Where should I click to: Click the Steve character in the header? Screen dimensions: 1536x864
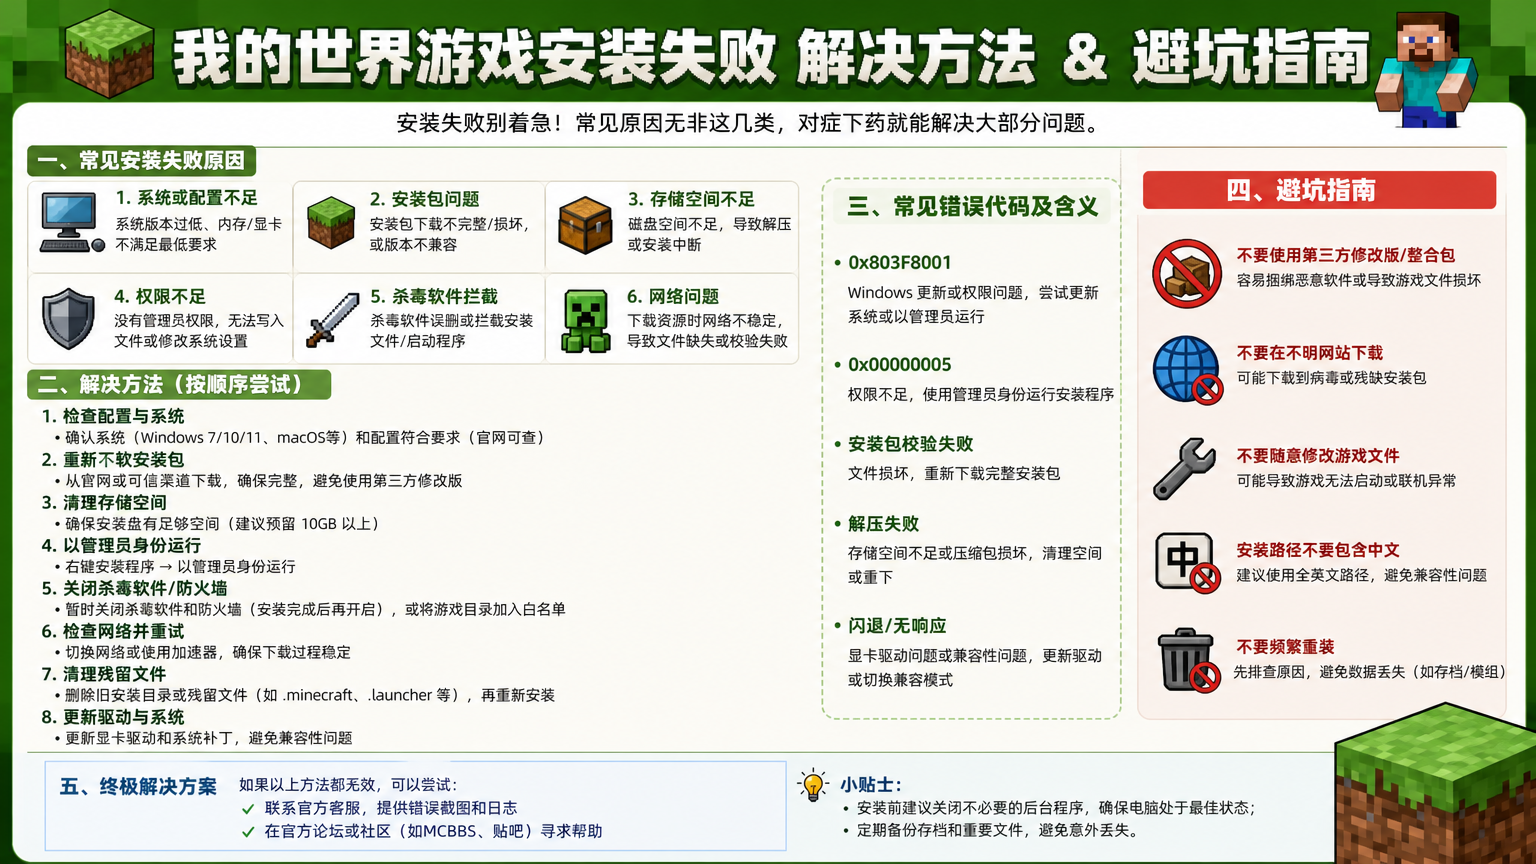(1426, 70)
